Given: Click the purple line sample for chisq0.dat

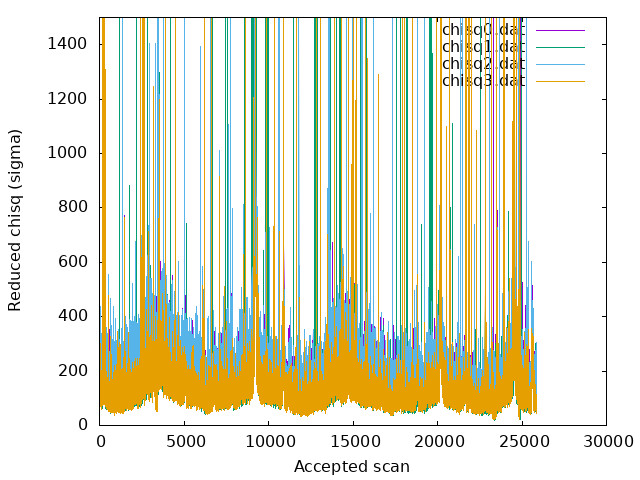Looking at the screenshot, I should tap(560, 30).
